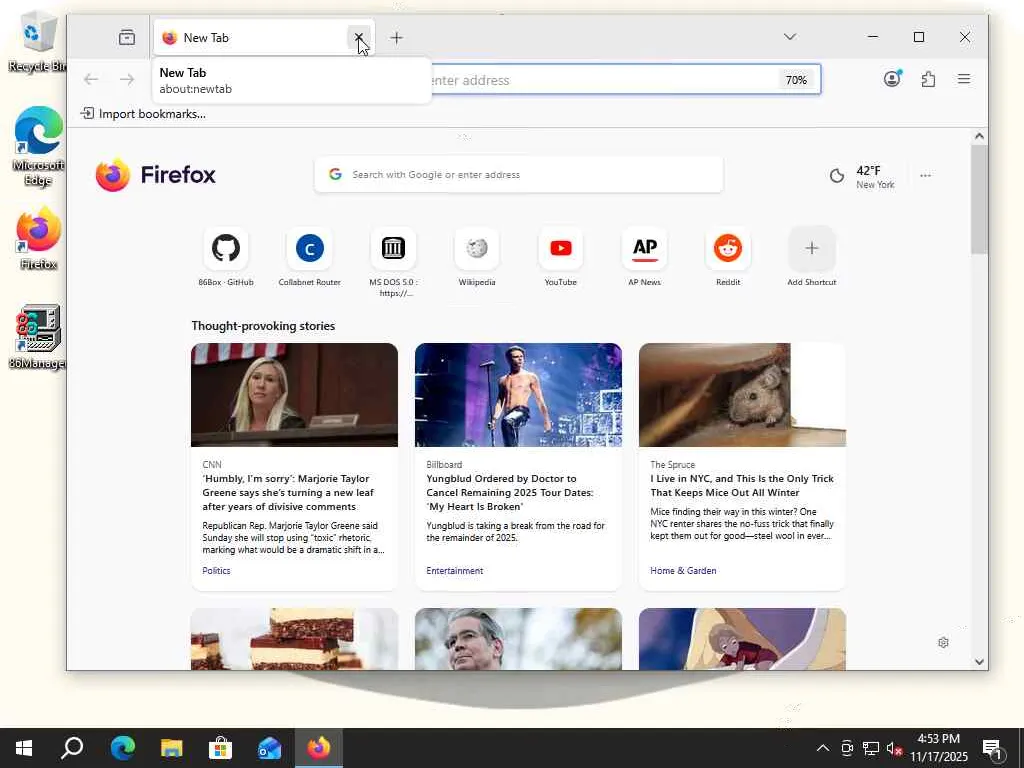Screen dimensions: 1024x768
Task: Click Import bookmarks link
Action: click(x=143, y=114)
